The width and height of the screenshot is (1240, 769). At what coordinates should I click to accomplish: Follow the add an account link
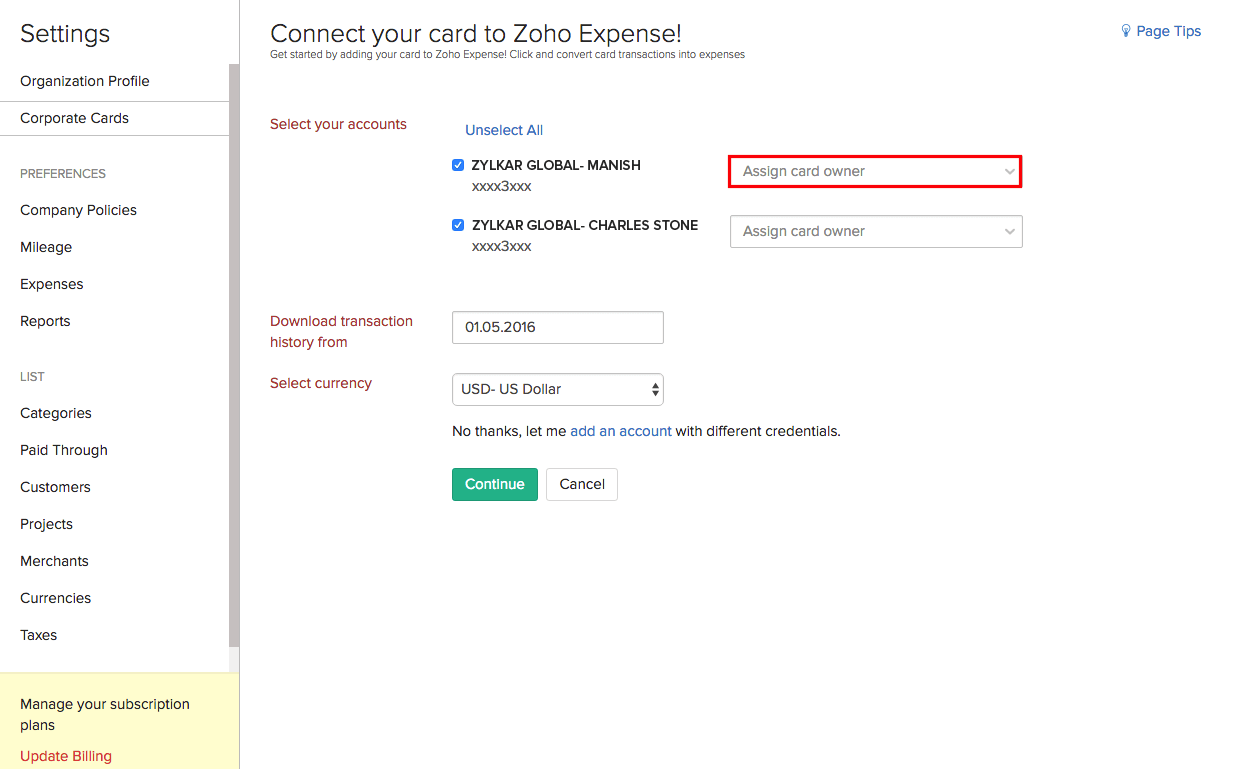620,431
